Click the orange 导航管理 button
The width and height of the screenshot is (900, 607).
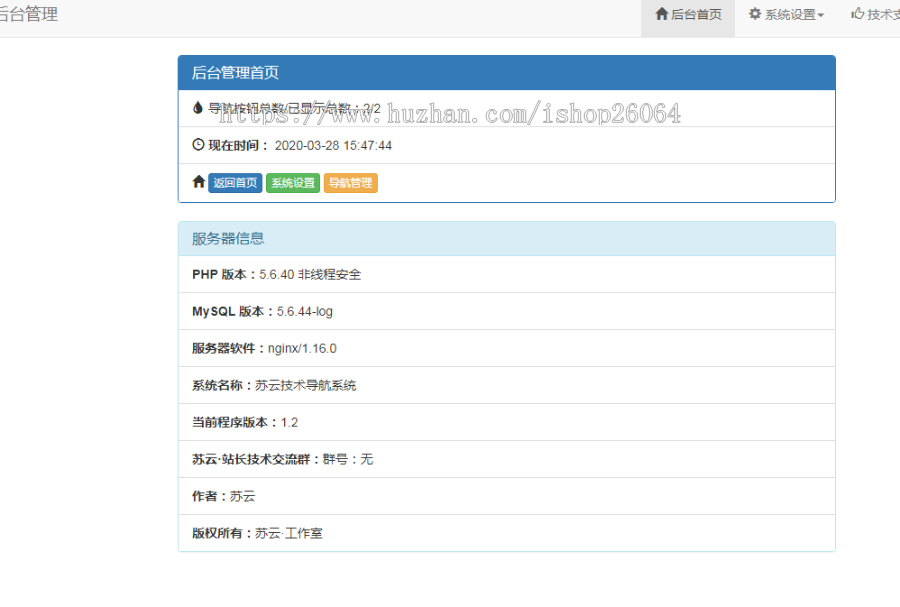point(351,183)
